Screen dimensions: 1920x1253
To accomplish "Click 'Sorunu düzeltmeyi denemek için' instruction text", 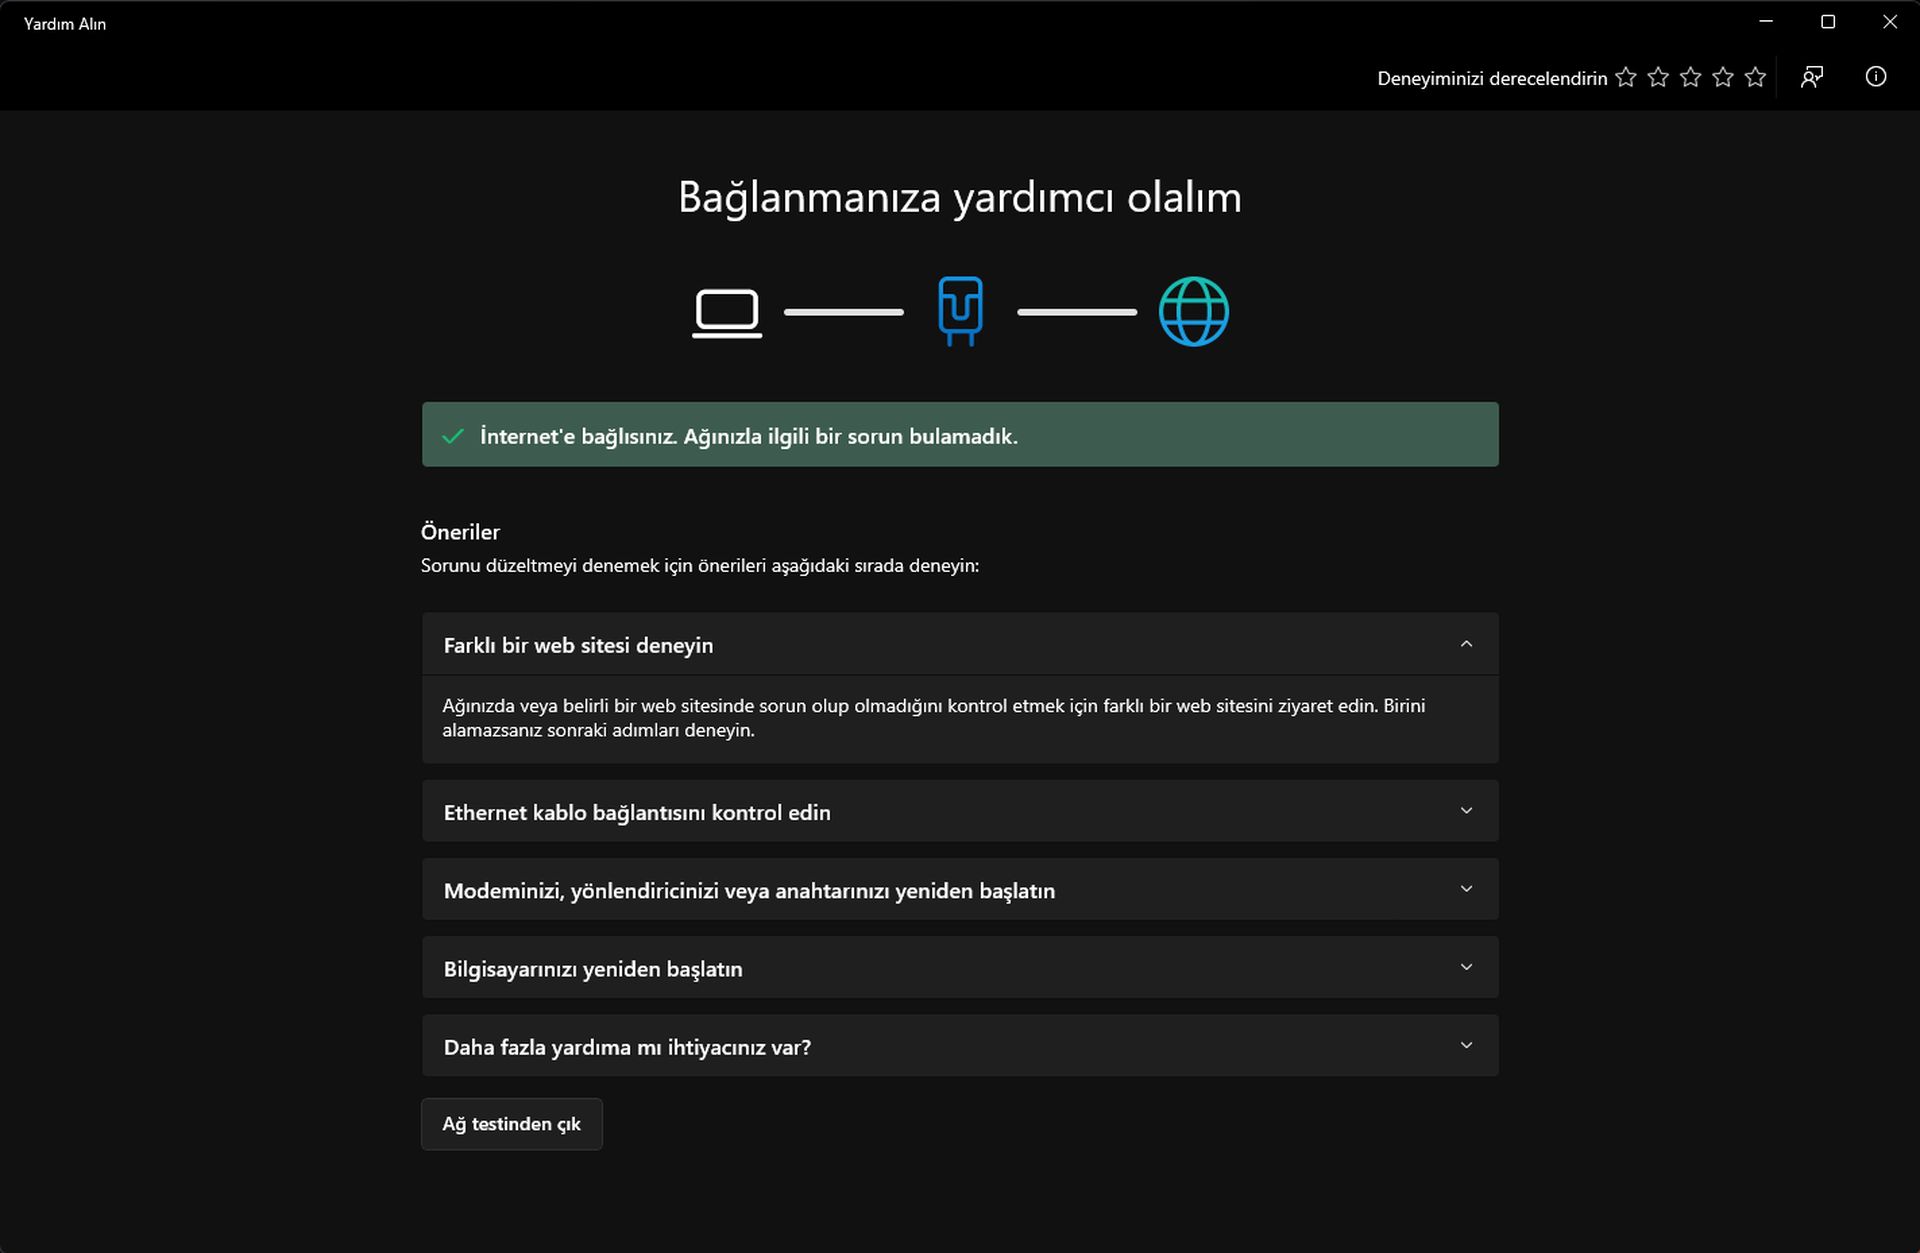I will pos(700,566).
